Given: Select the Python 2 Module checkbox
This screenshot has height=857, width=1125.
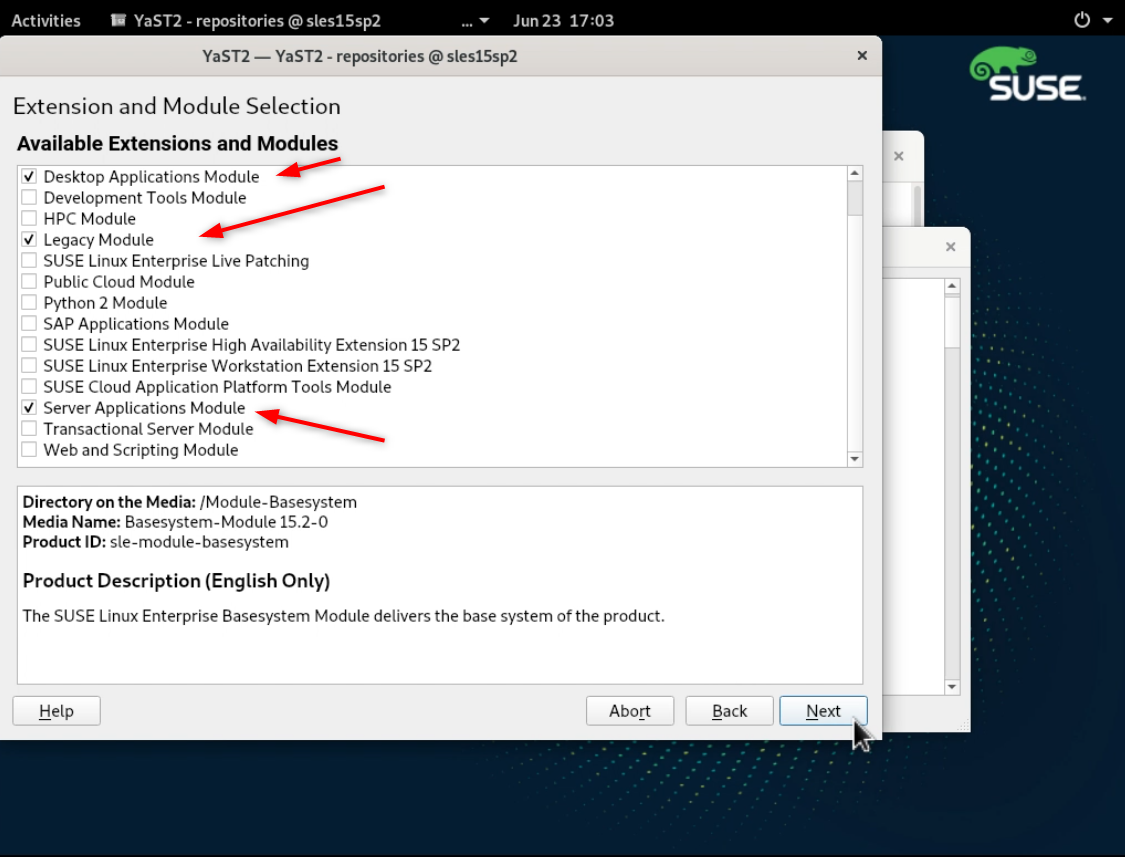Looking at the screenshot, I should (x=29, y=302).
